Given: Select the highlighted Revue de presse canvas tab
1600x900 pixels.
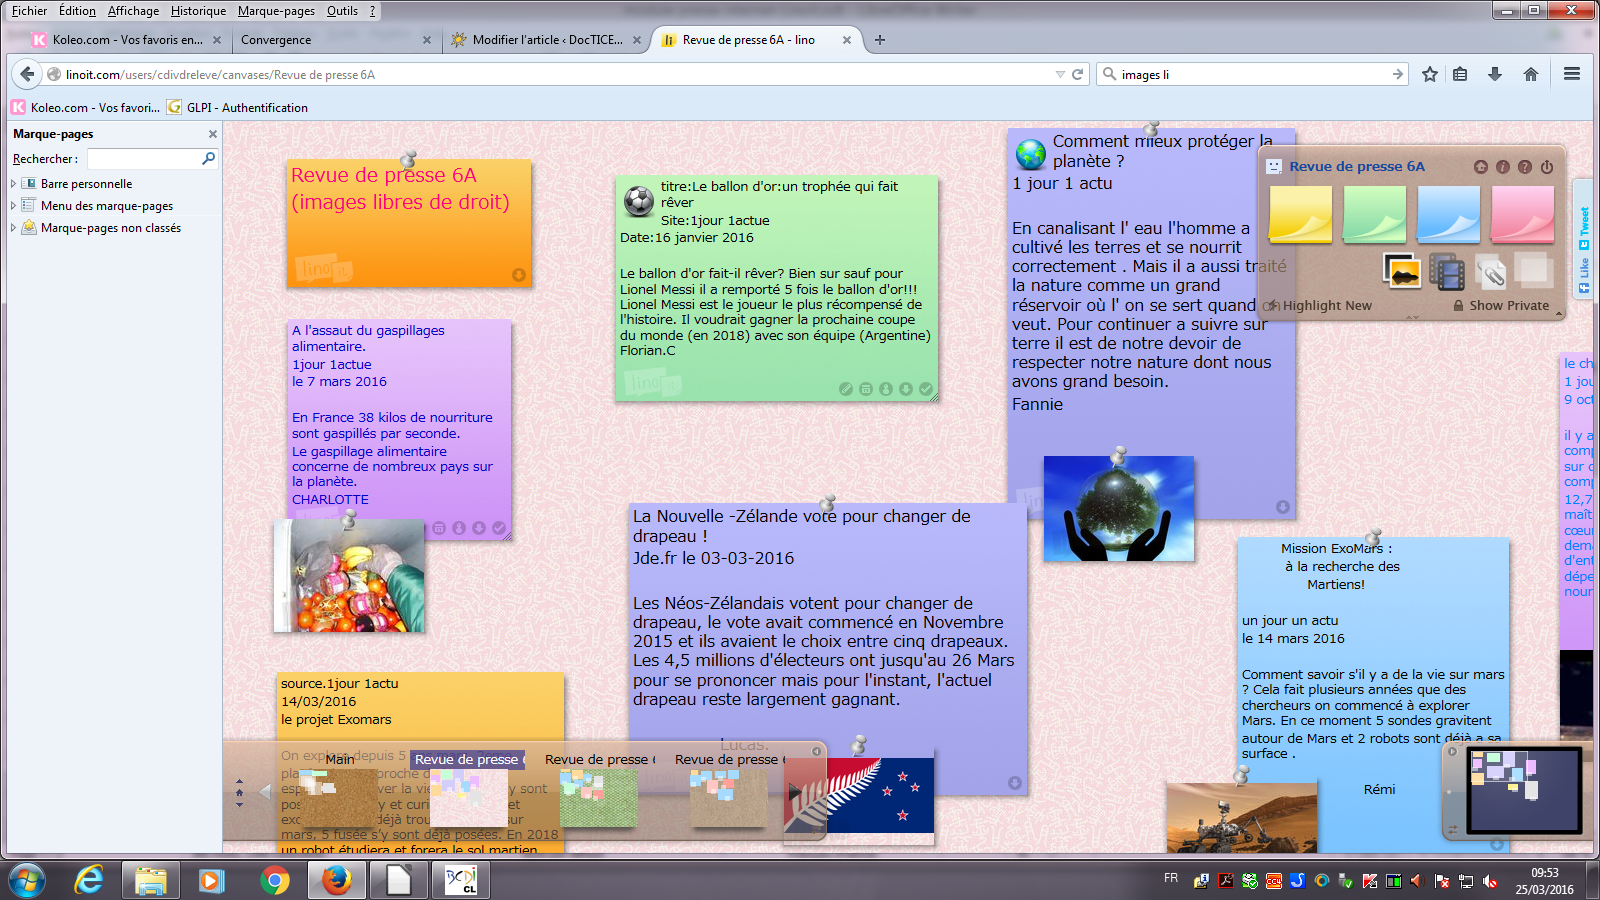Looking at the screenshot, I should click(467, 759).
